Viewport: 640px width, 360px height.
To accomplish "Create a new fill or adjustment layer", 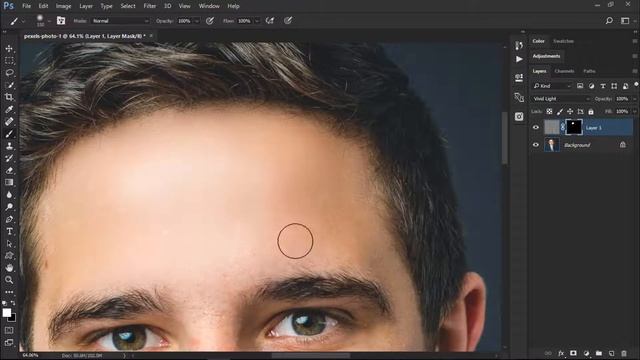I will (587, 353).
